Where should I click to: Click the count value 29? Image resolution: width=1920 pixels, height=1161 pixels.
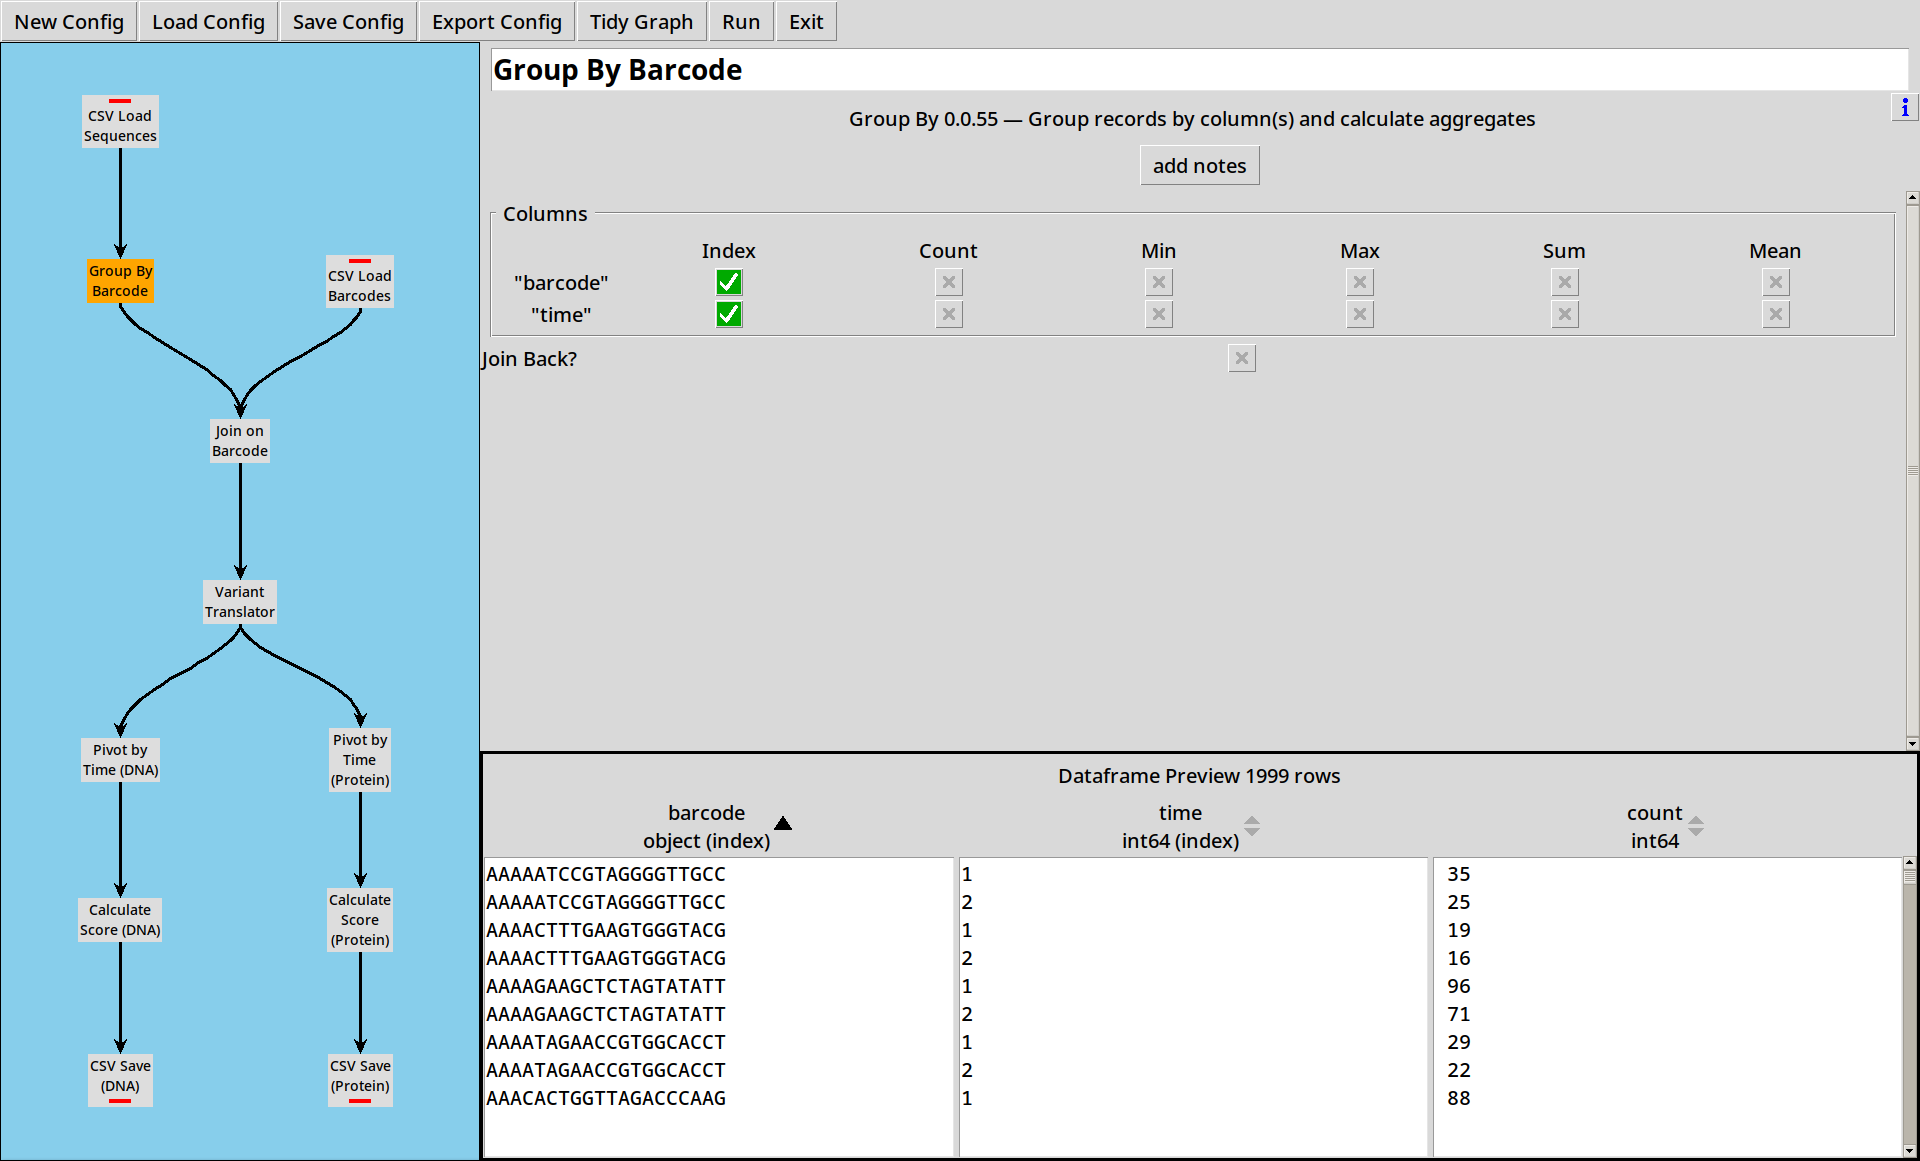tap(1459, 1042)
